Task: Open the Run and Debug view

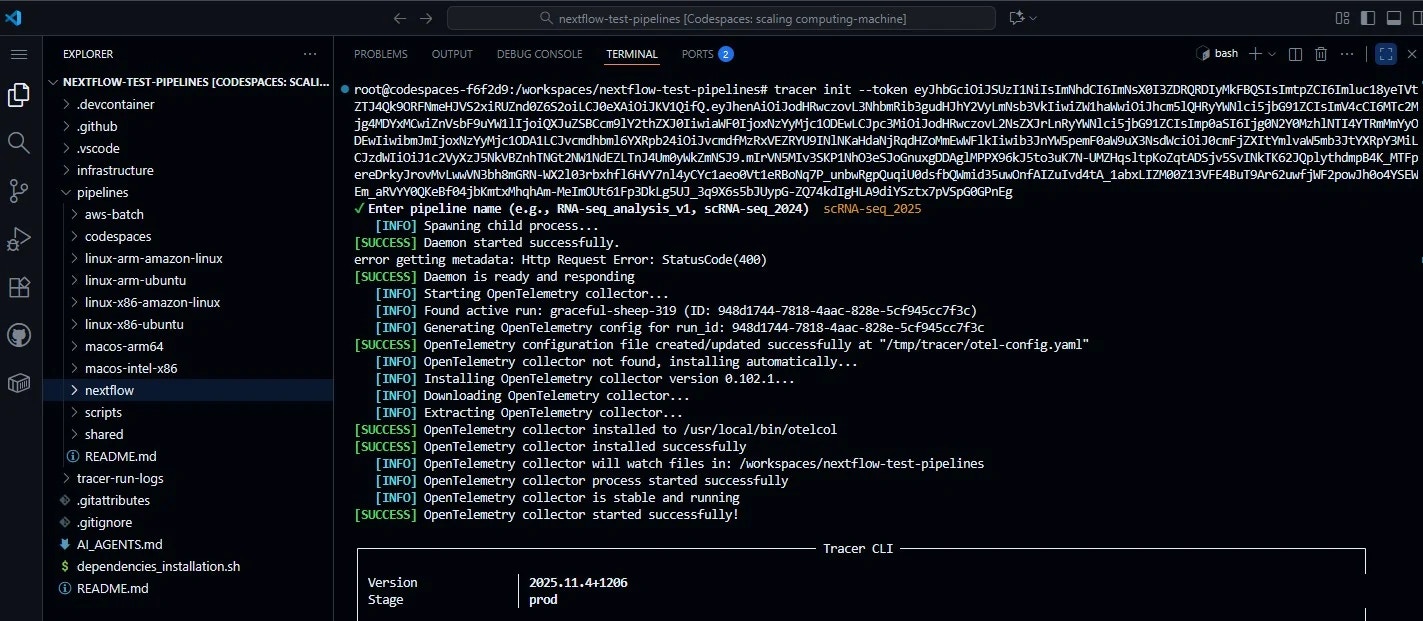Action: point(19,239)
